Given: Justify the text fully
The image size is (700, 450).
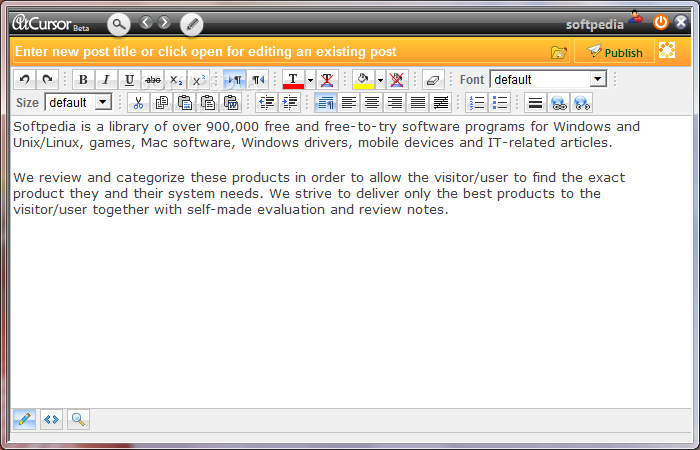Looking at the screenshot, I should pos(418,103).
